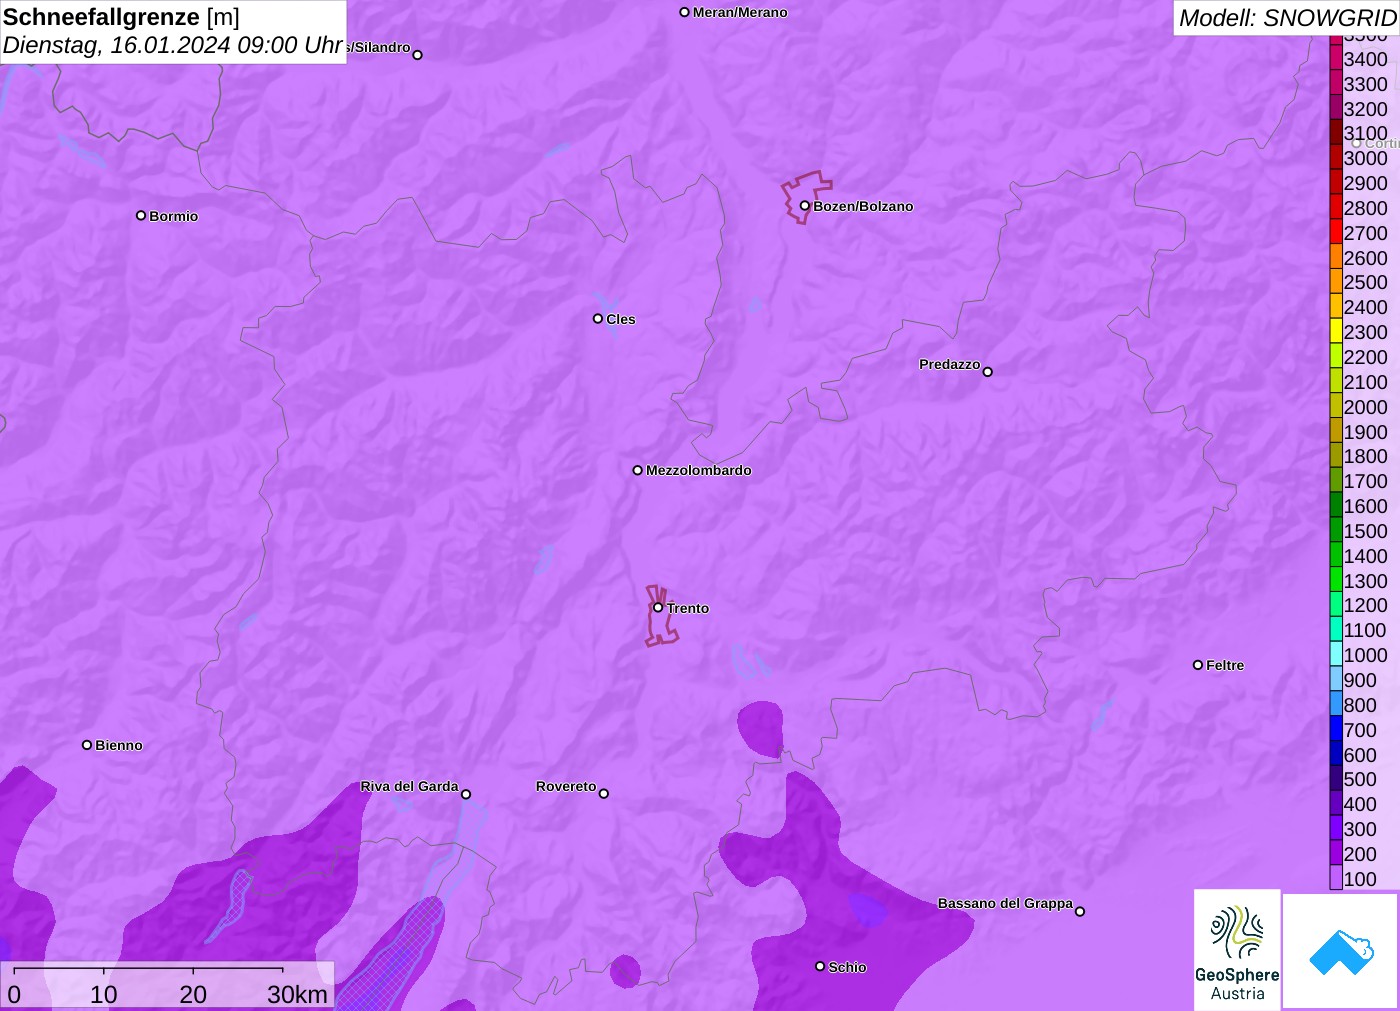1400x1011 pixels.
Task: Select the Cles location marker
Action: pyautogui.click(x=598, y=319)
